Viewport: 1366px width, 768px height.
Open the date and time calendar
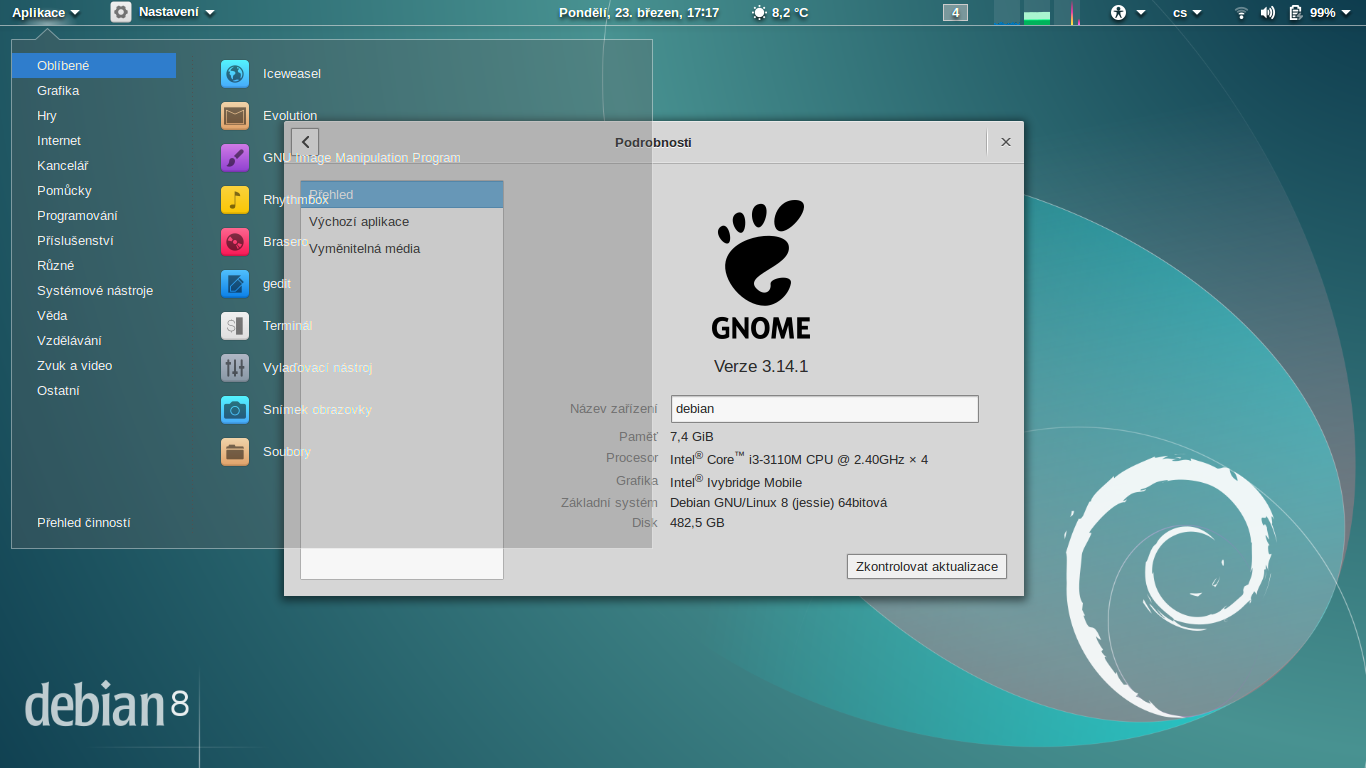pyautogui.click(x=641, y=13)
